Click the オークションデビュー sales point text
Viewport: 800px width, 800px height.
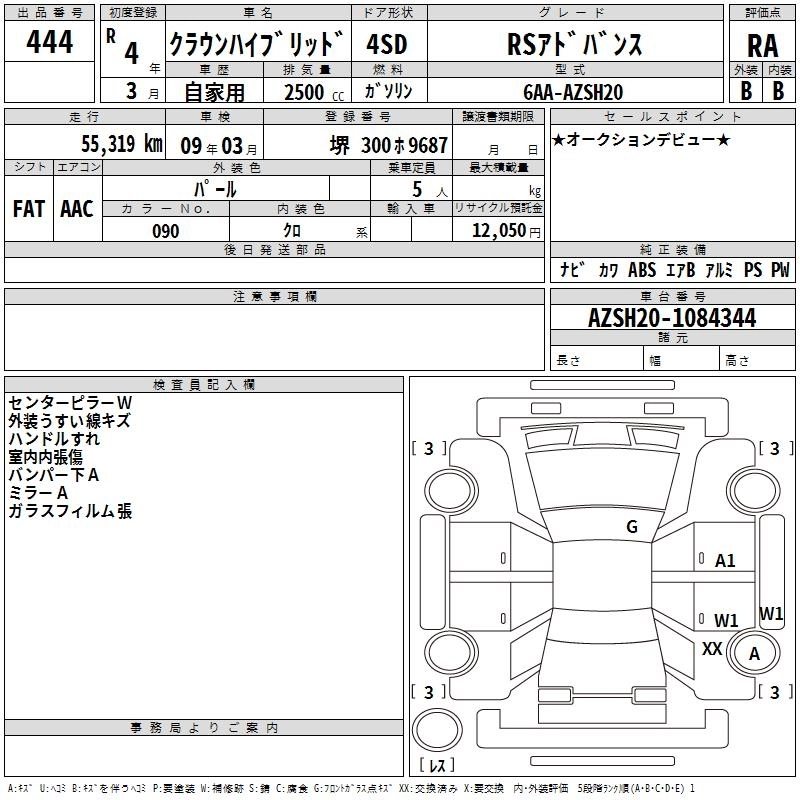coord(641,140)
